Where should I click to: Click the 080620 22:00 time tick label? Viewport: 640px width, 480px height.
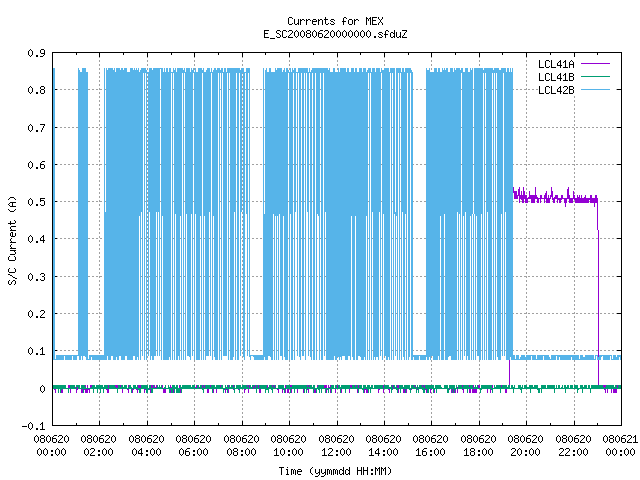(574, 446)
